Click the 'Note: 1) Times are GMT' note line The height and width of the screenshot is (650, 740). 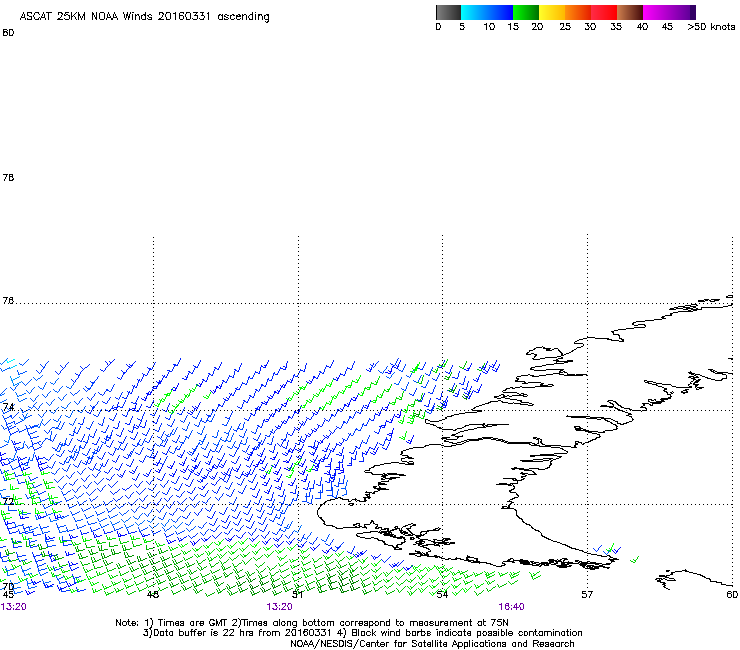click(312, 623)
